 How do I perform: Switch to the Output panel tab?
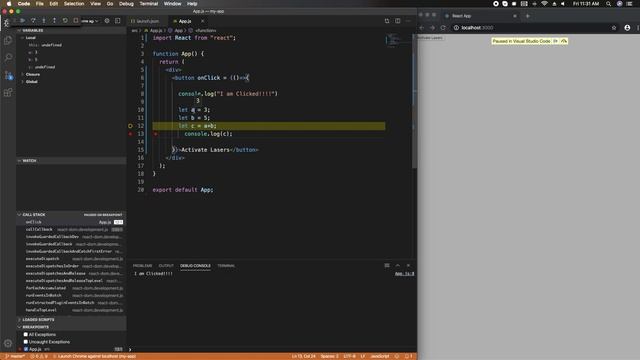(166, 266)
